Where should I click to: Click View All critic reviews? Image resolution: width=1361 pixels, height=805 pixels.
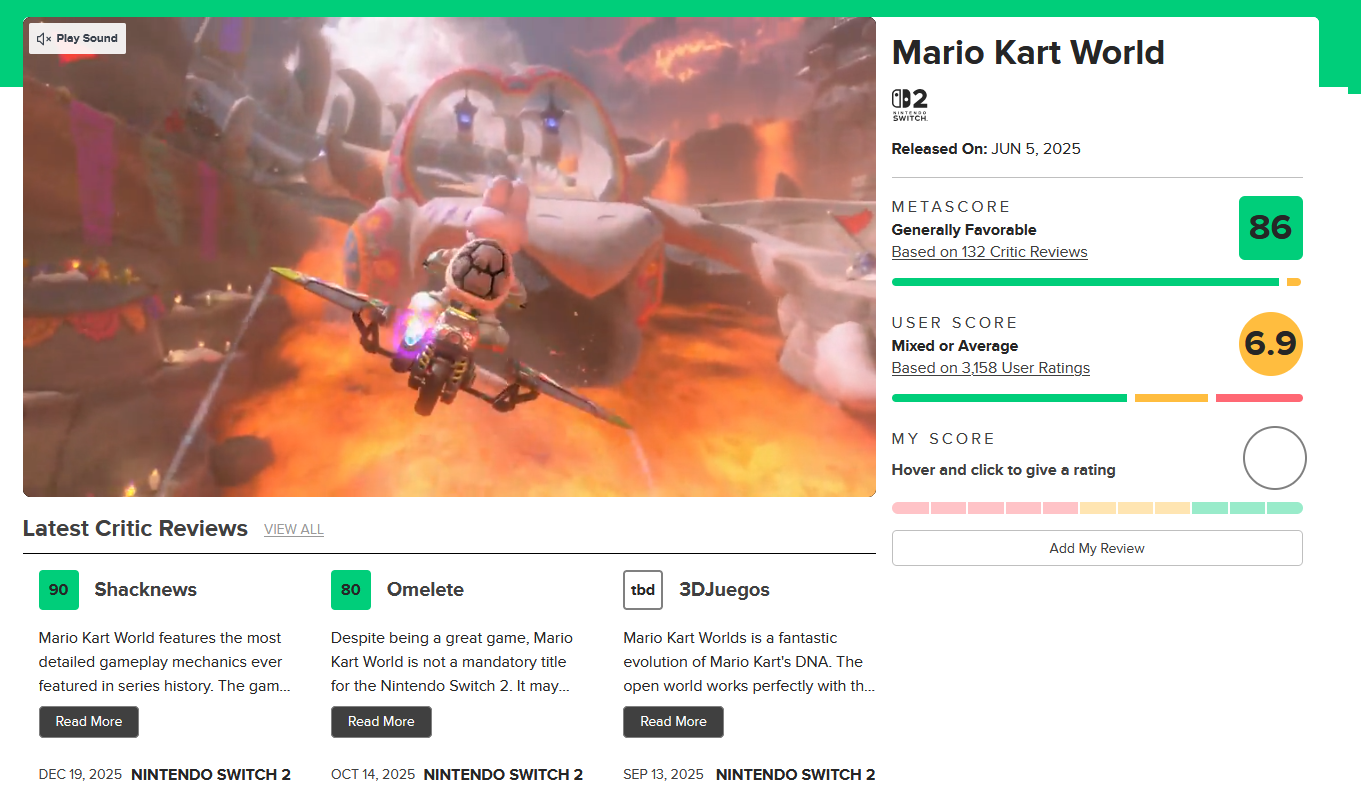pyautogui.click(x=294, y=530)
